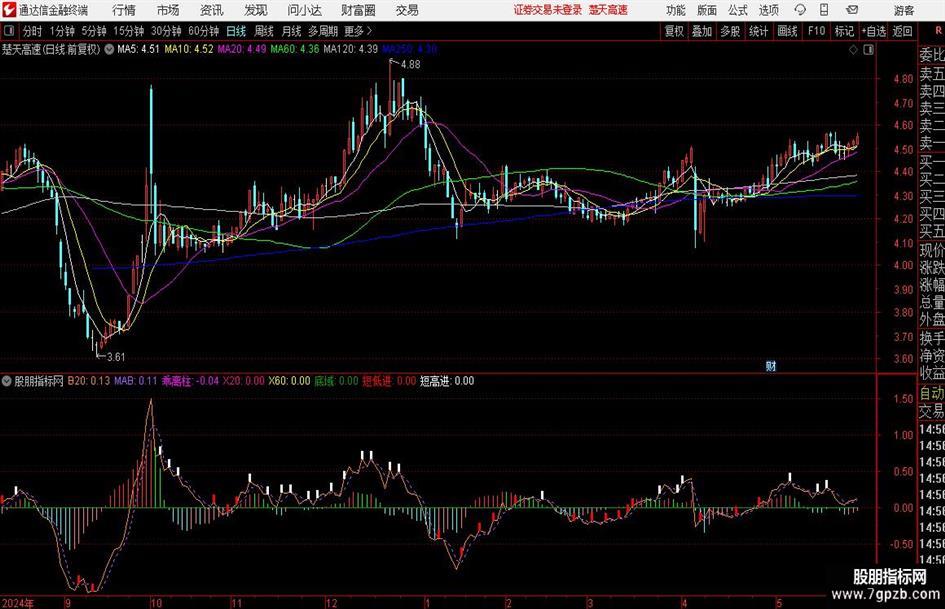Click the 2024年 timeline label
This screenshot has height=609, width=945.
(18, 603)
